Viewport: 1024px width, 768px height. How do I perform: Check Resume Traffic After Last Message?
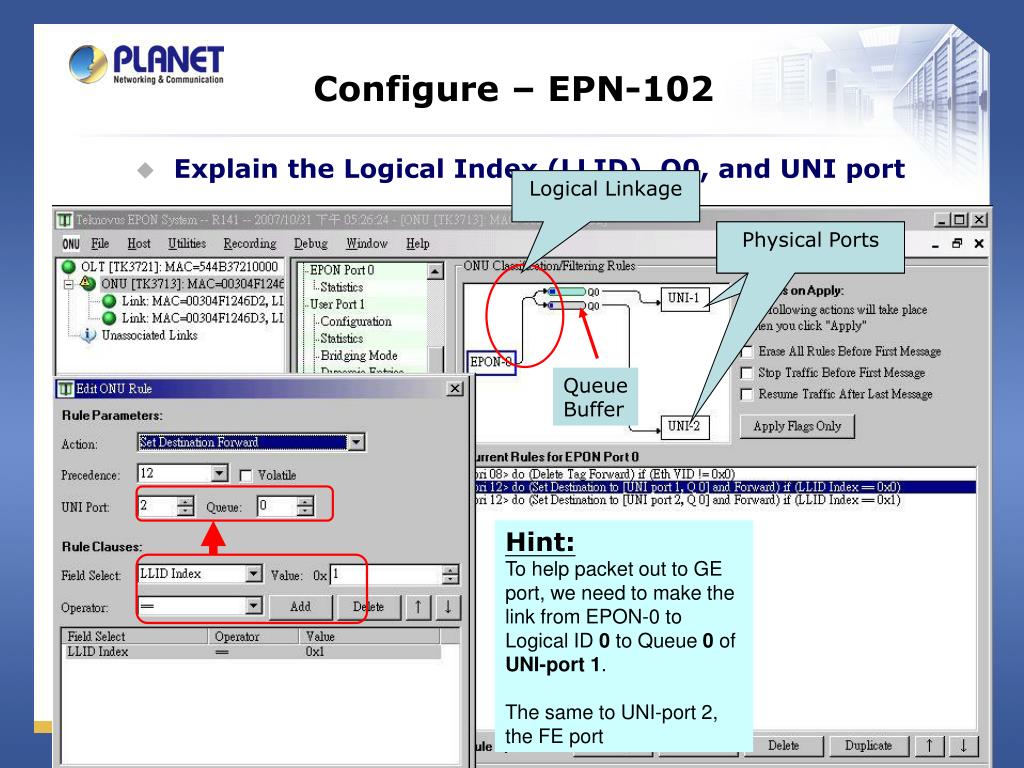point(746,394)
